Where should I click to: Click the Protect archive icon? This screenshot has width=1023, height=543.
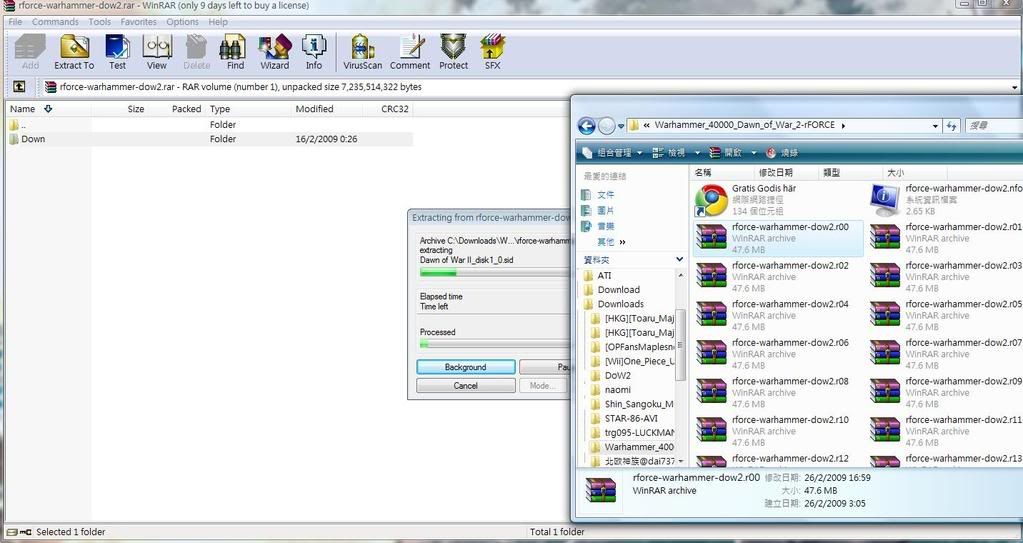[453, 51]
